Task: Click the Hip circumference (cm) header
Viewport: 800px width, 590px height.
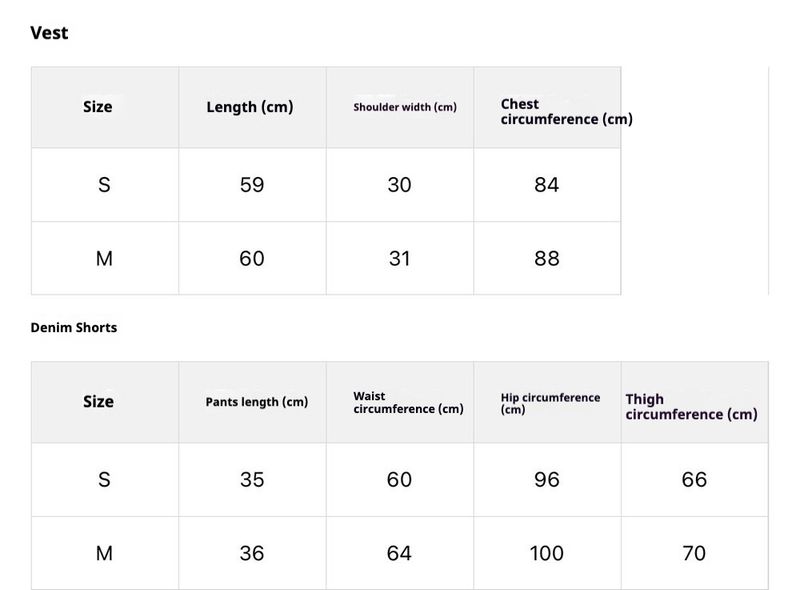Action: pyautogui.click(x=550, y=403)
